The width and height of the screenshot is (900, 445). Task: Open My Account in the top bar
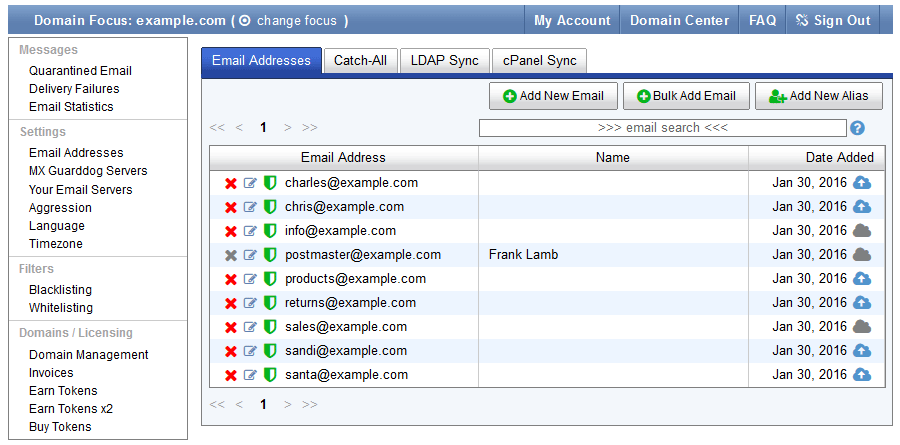coord(572,20)
